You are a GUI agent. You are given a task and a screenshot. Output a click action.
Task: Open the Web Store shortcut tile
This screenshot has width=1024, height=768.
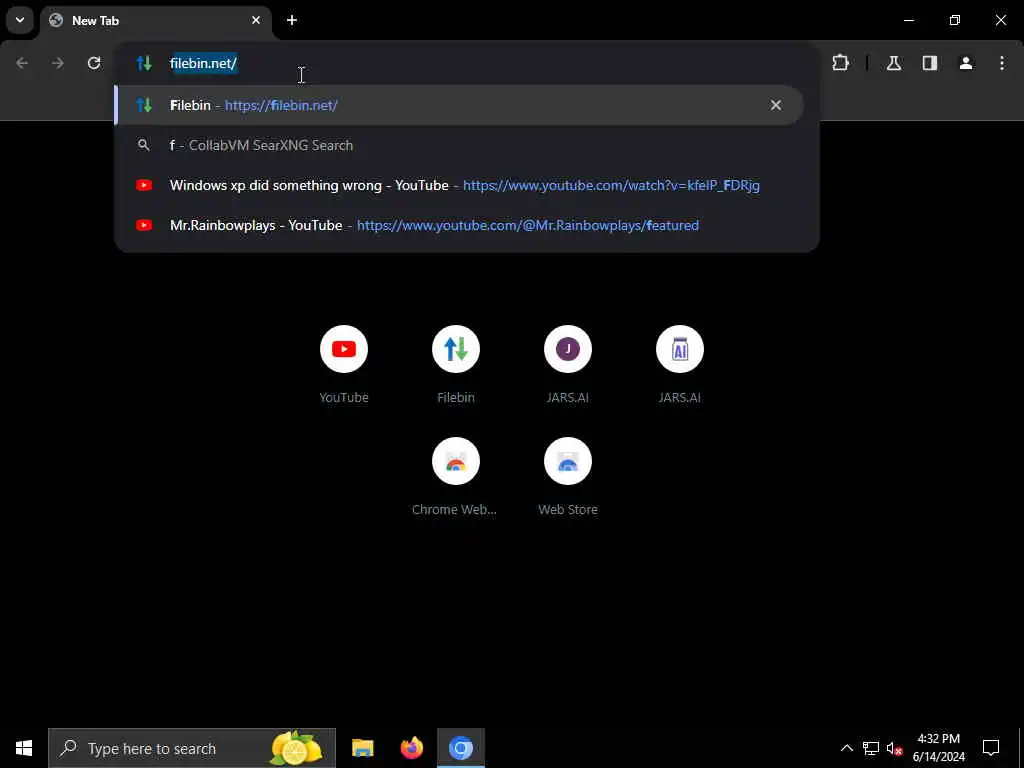[568, 477]
